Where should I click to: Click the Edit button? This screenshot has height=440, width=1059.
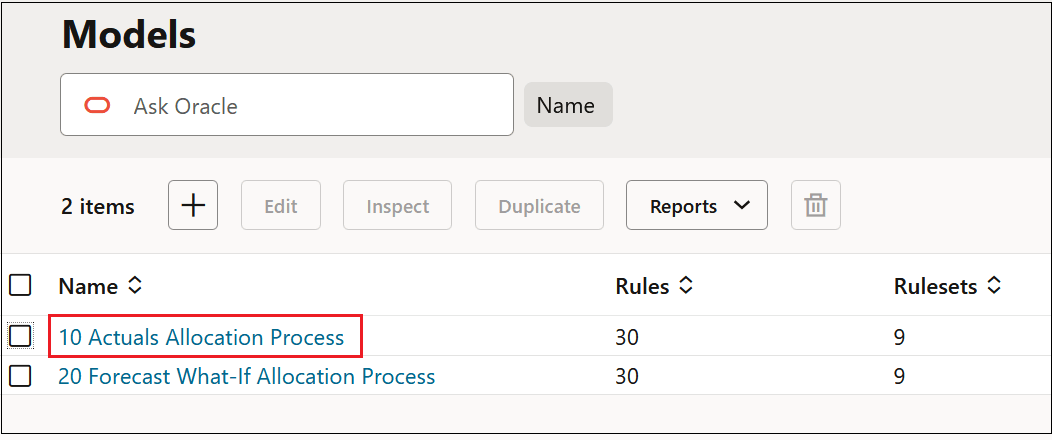[281, 206]
